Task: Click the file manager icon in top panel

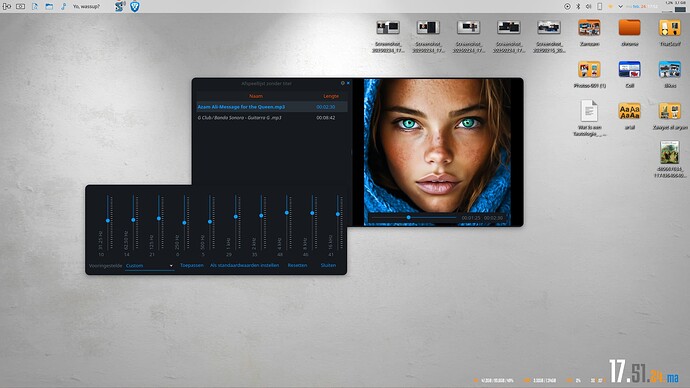Action: click(x=49, y=6)
